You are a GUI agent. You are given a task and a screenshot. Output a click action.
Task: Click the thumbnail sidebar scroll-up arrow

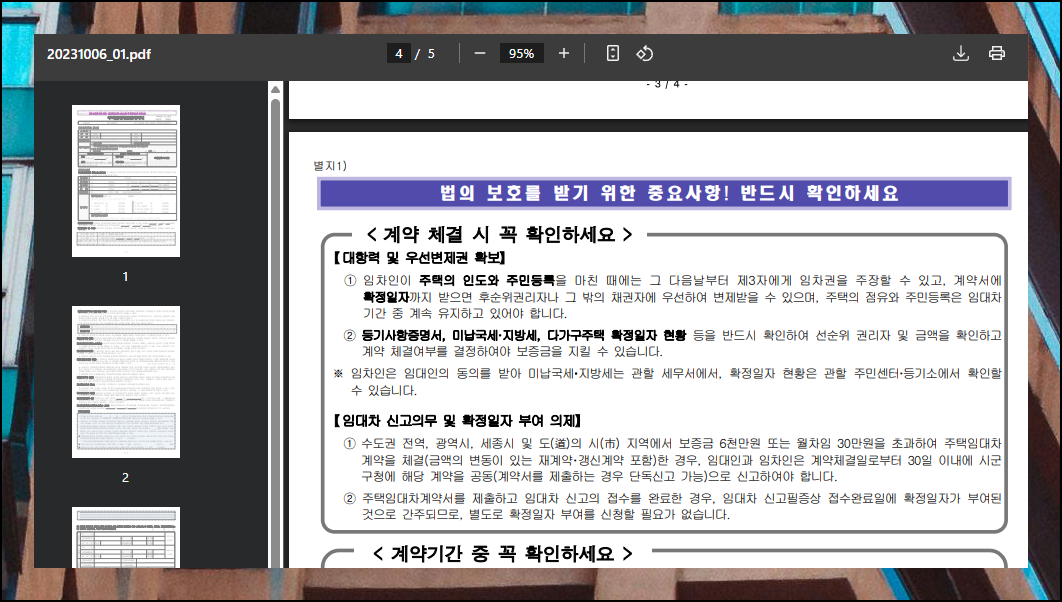coord(276,89)
